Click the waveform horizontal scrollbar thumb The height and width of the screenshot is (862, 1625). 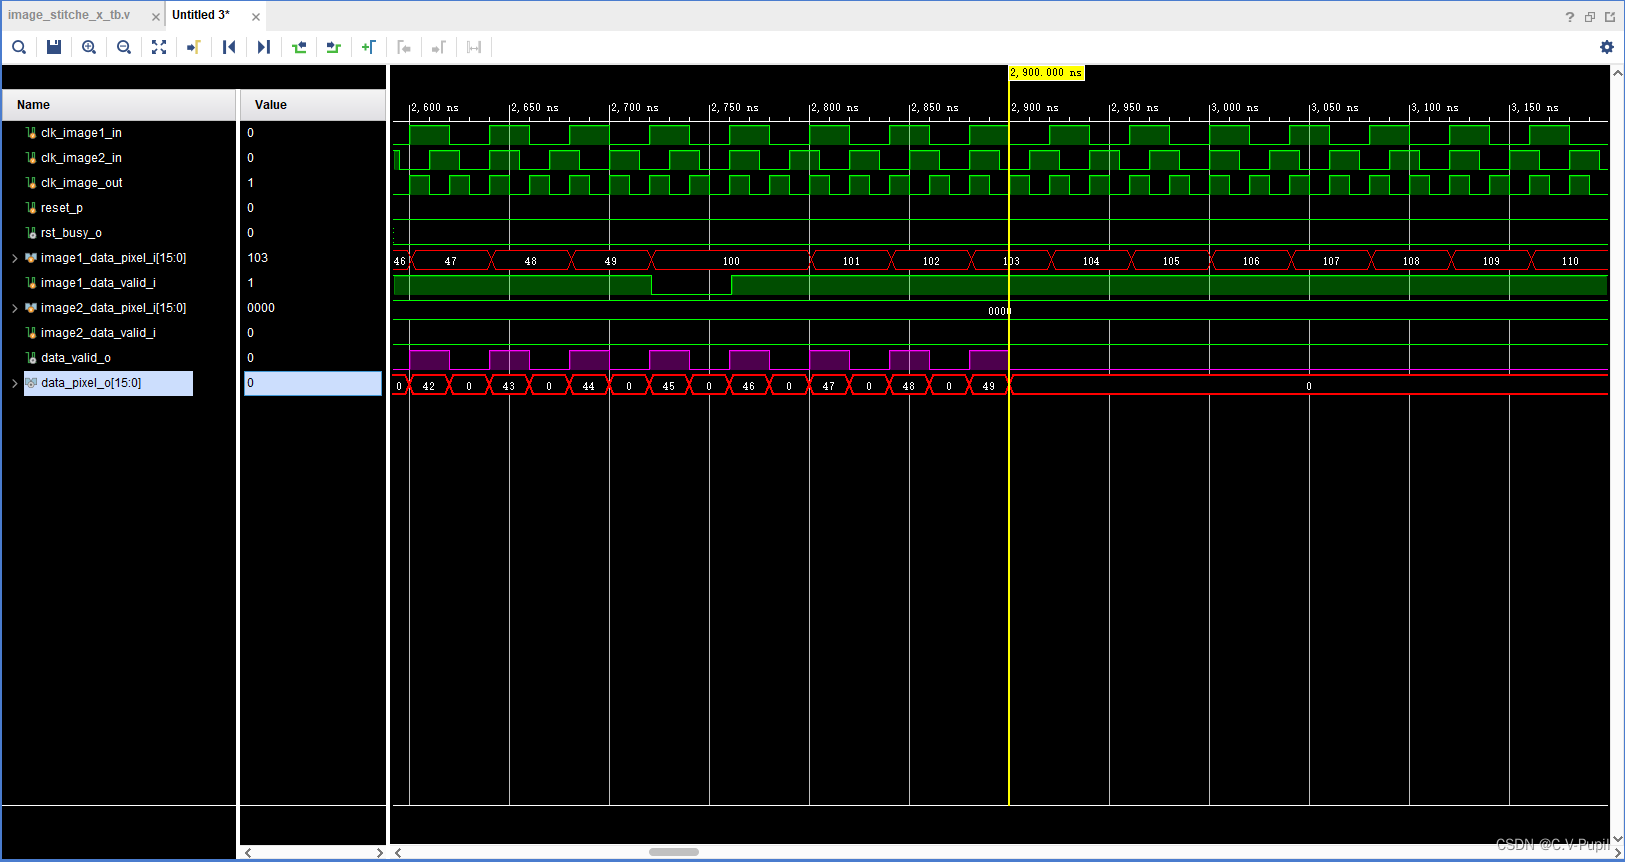(x=674, y=852)
